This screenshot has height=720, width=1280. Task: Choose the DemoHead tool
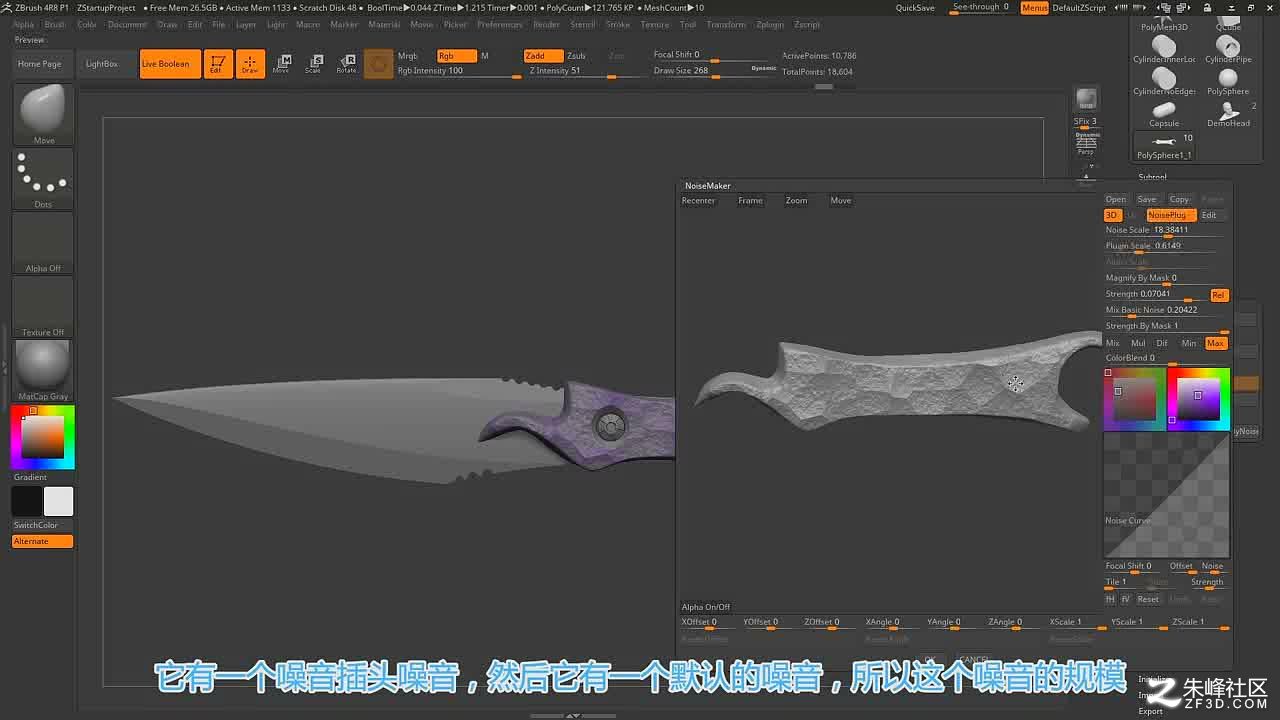[1228, 114]
